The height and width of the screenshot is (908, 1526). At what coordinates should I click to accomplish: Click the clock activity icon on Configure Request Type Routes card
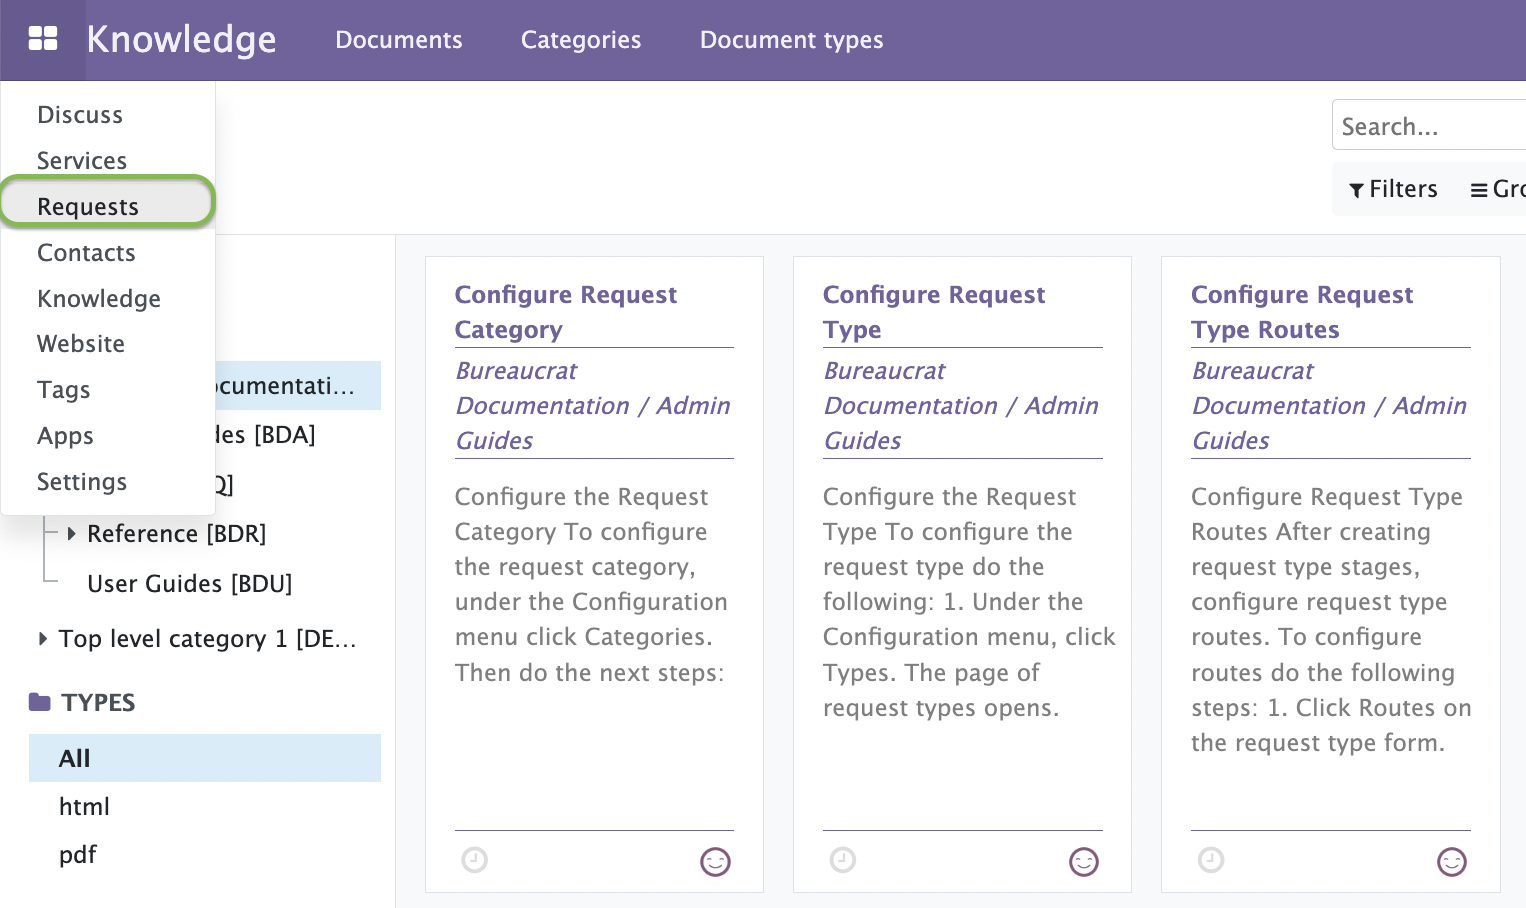[1211, 860]
